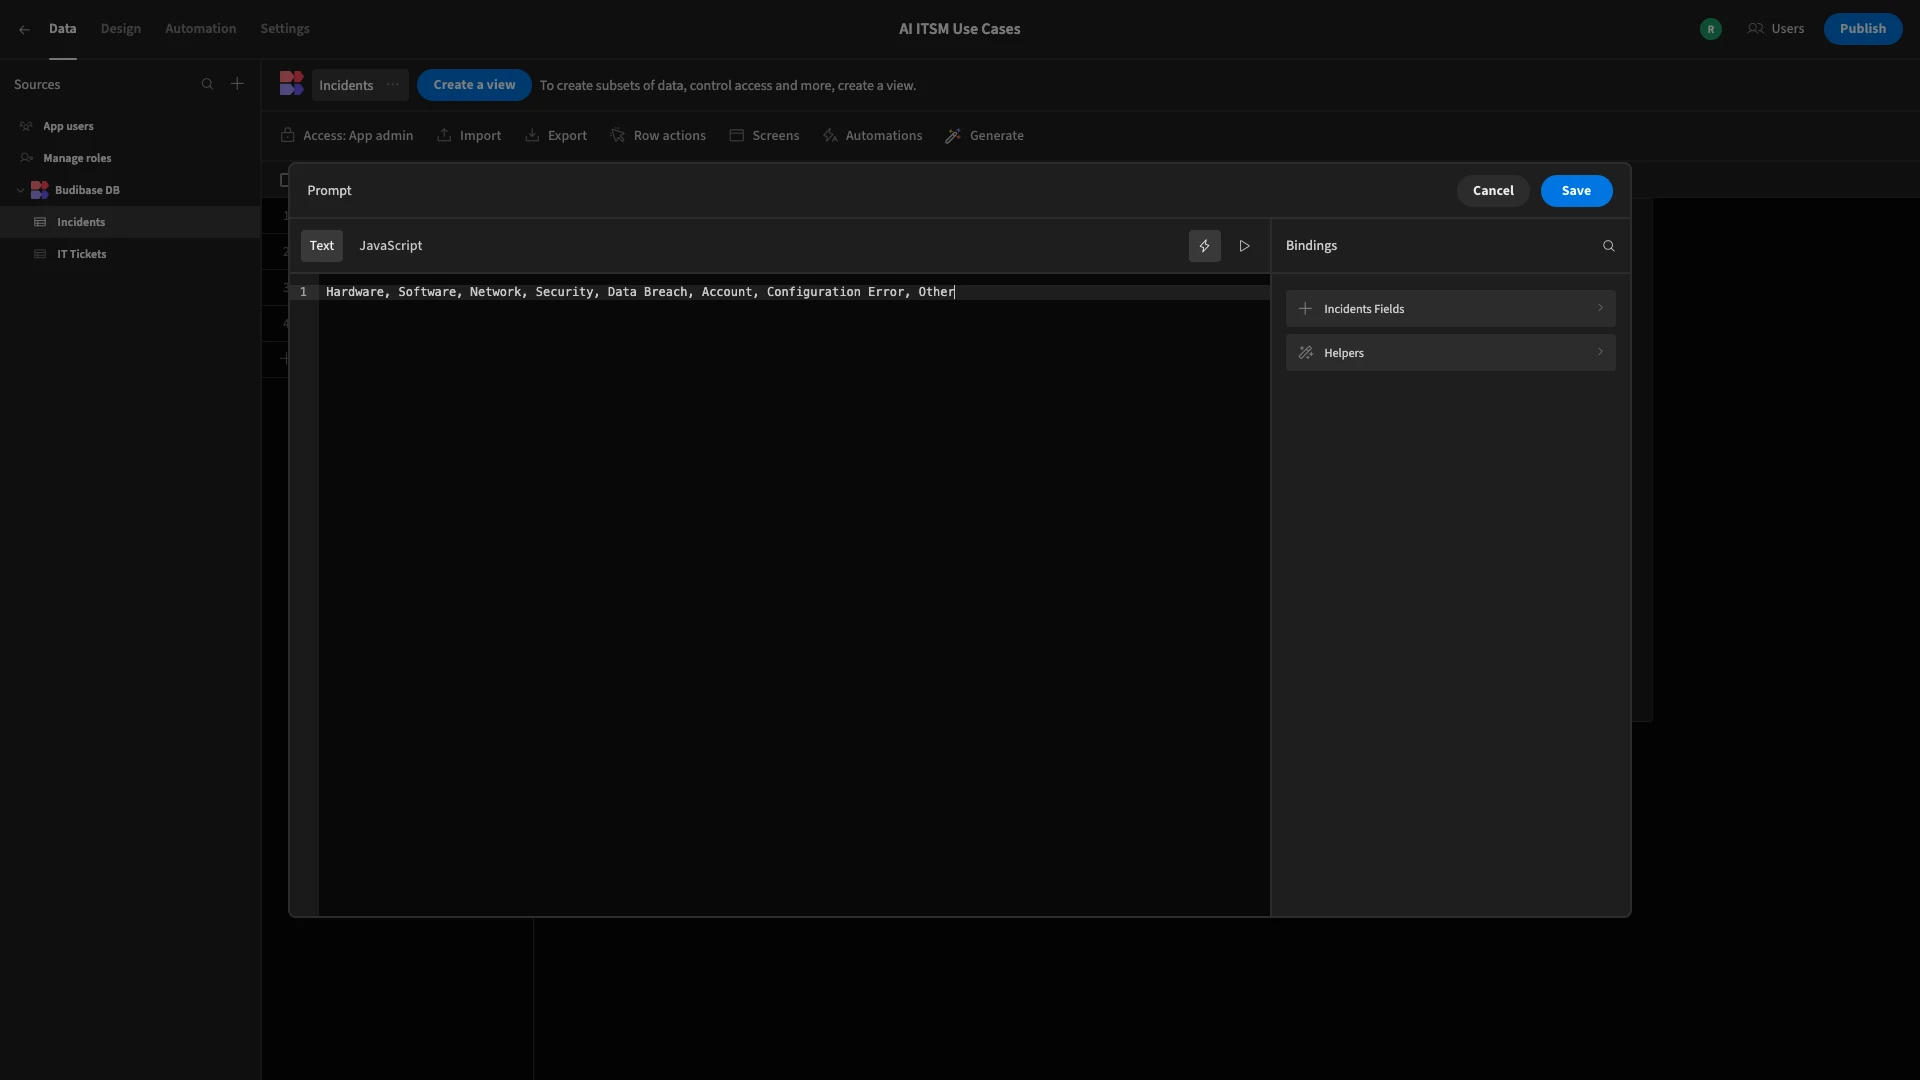Click the Manage roles icon
Image resolution: width=1920 pixels, height=1080 pixels.
tap(26, 158)
